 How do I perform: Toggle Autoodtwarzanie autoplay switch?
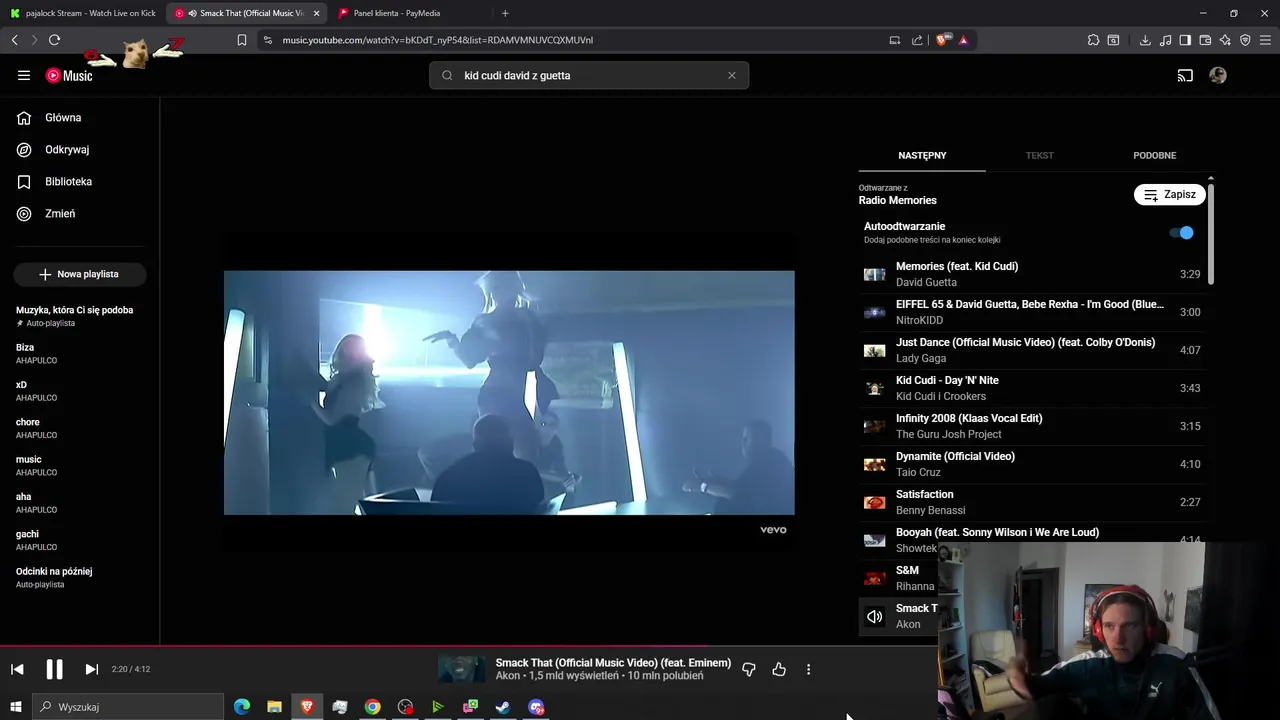click(1182, 233)
